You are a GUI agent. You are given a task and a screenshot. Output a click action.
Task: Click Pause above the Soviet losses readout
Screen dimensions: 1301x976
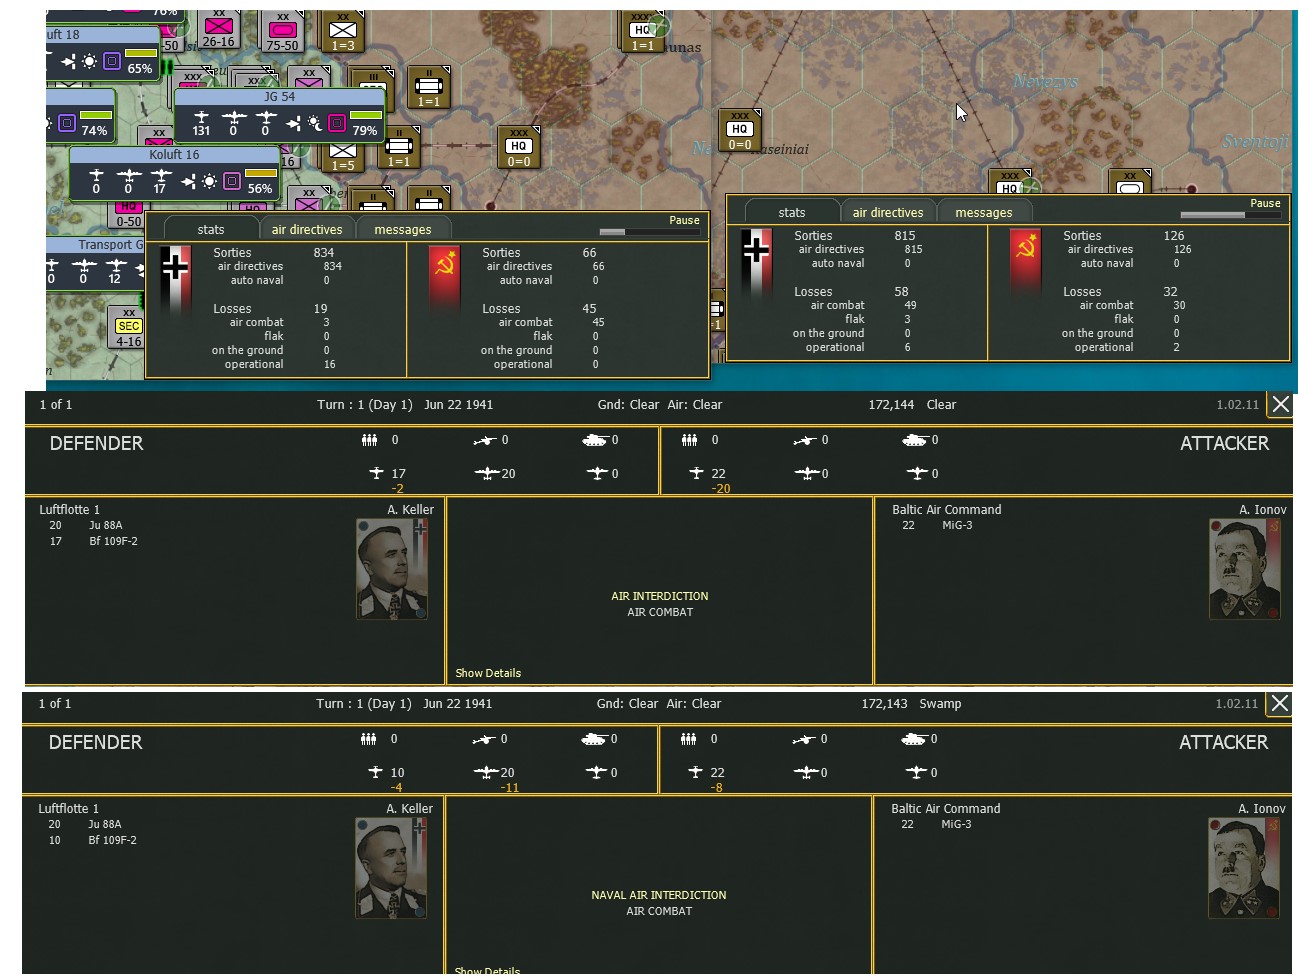pyautogui.click(x=1265, y=203)
